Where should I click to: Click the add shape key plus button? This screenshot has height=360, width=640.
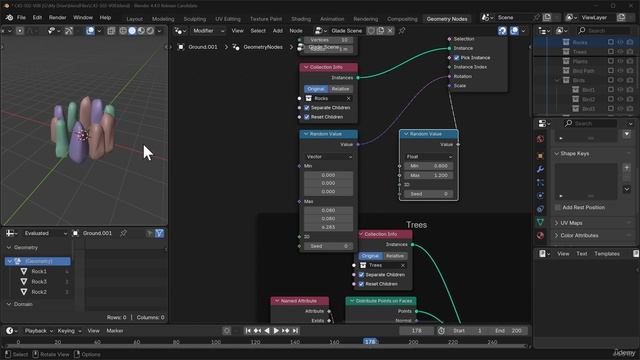click(627, 168)
